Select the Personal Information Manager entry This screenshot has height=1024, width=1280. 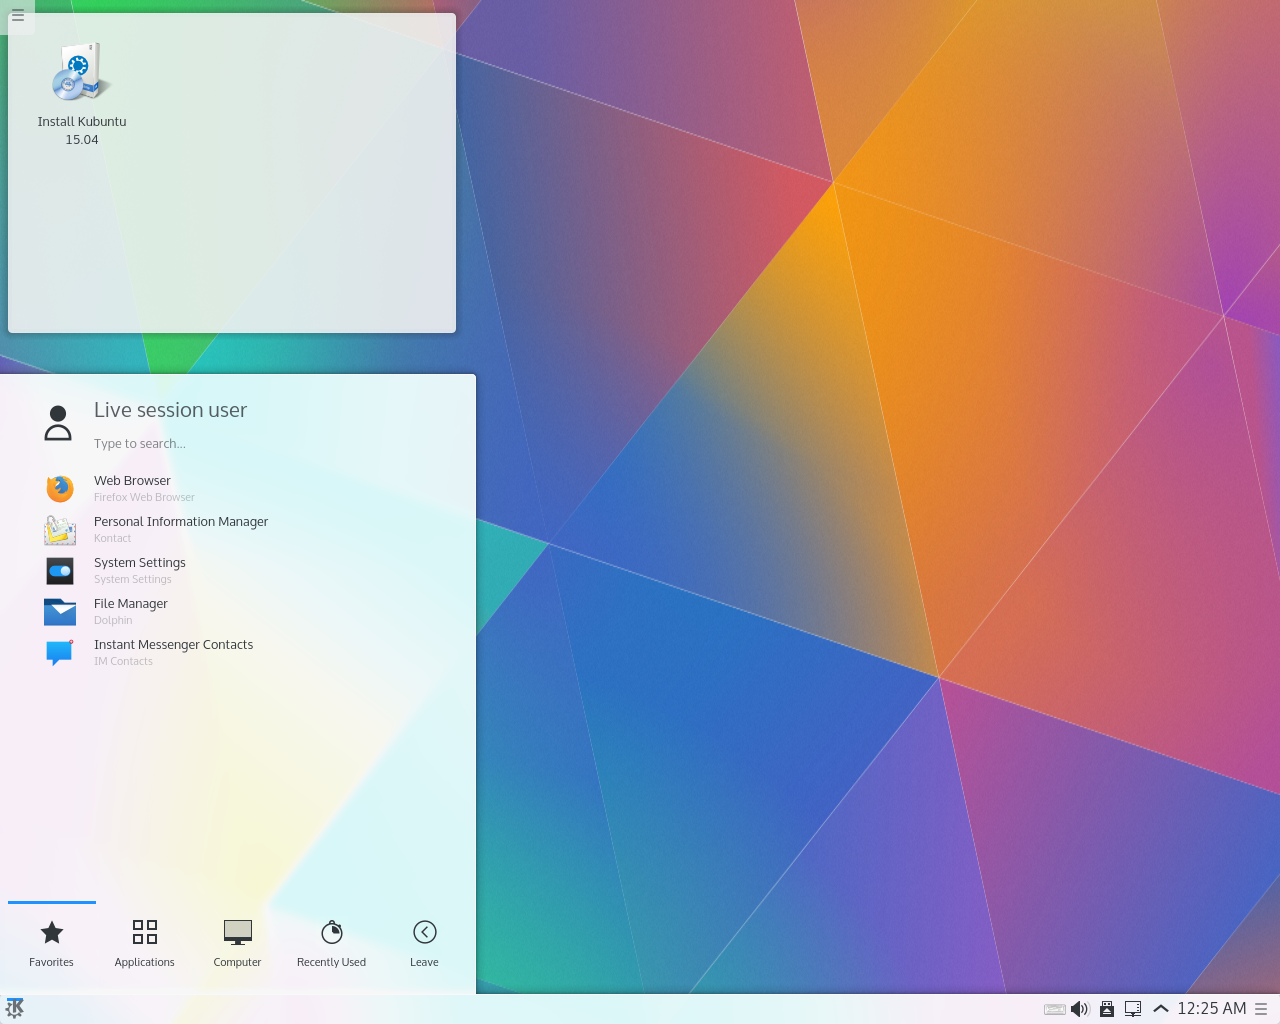point(240,529)
